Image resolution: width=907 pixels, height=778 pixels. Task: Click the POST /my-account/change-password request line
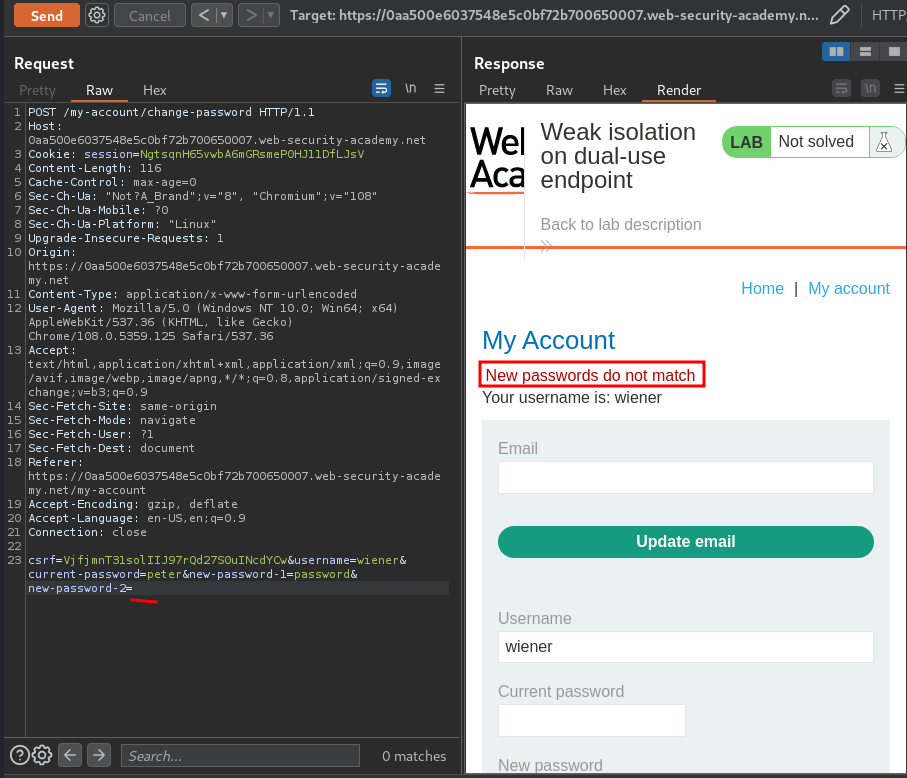tap(171, 112)
